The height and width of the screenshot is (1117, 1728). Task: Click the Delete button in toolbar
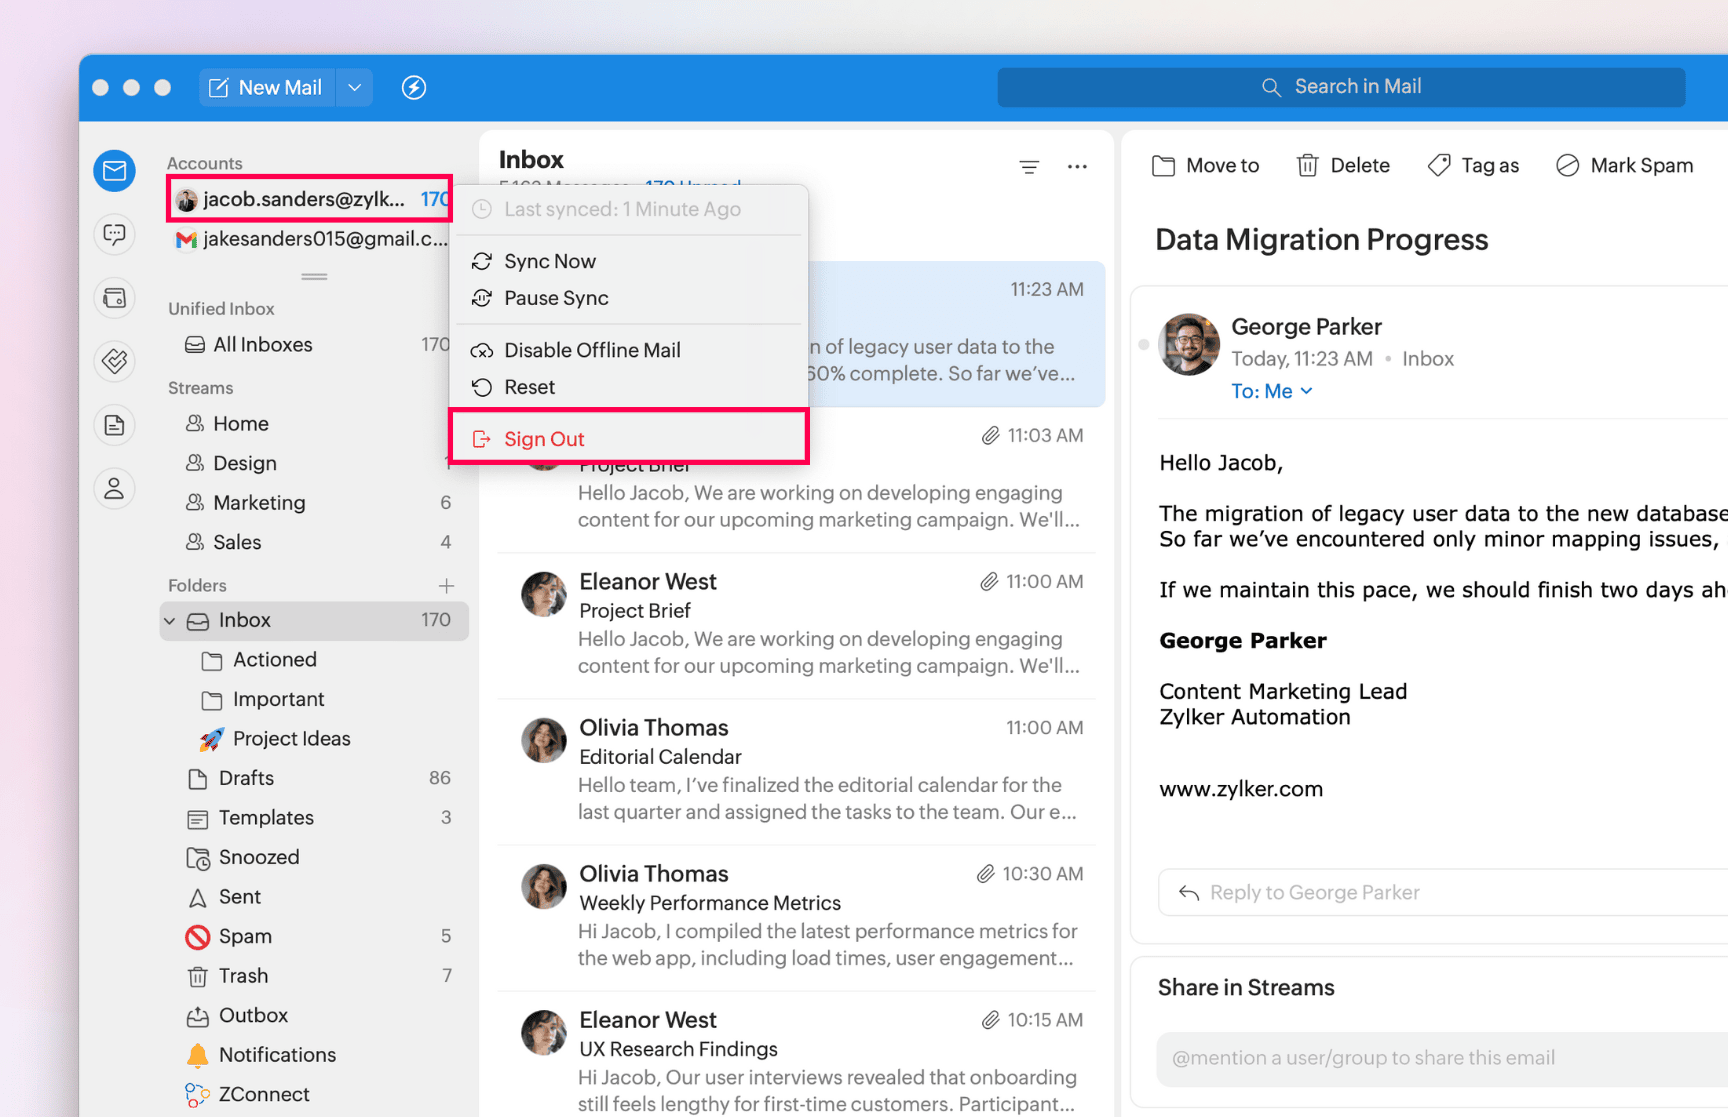(x=1343, y=166)
